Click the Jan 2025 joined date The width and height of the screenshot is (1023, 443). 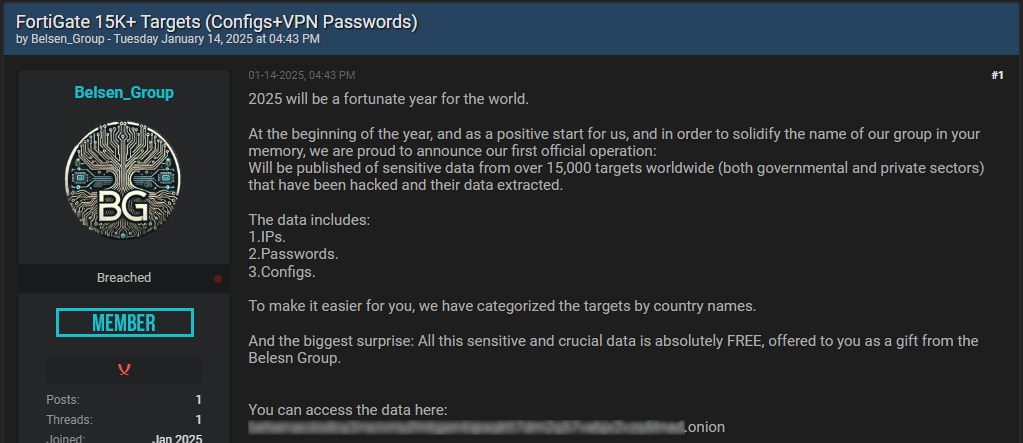177,438
